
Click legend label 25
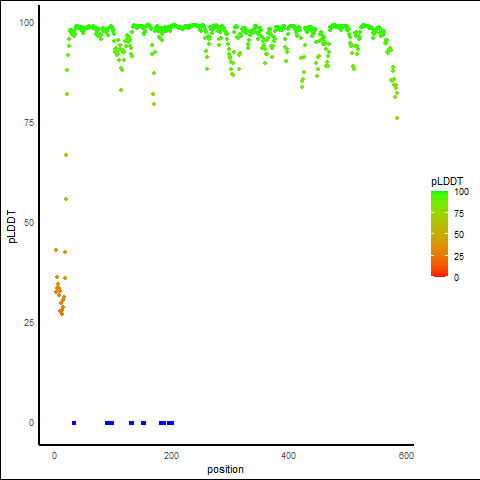[x=459, y=257]
